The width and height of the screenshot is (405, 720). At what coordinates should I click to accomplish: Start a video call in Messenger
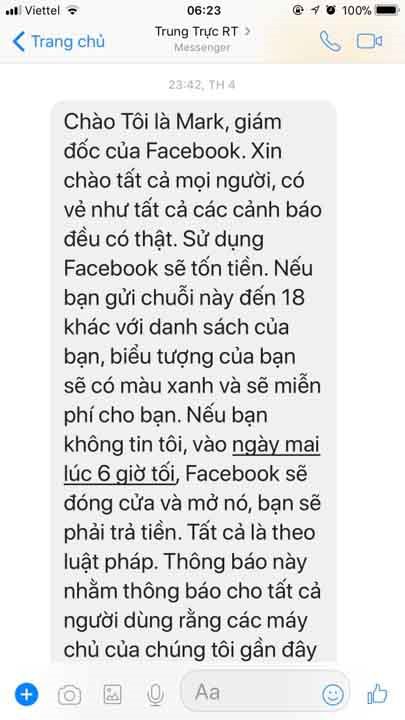click(x=369, y=41)
